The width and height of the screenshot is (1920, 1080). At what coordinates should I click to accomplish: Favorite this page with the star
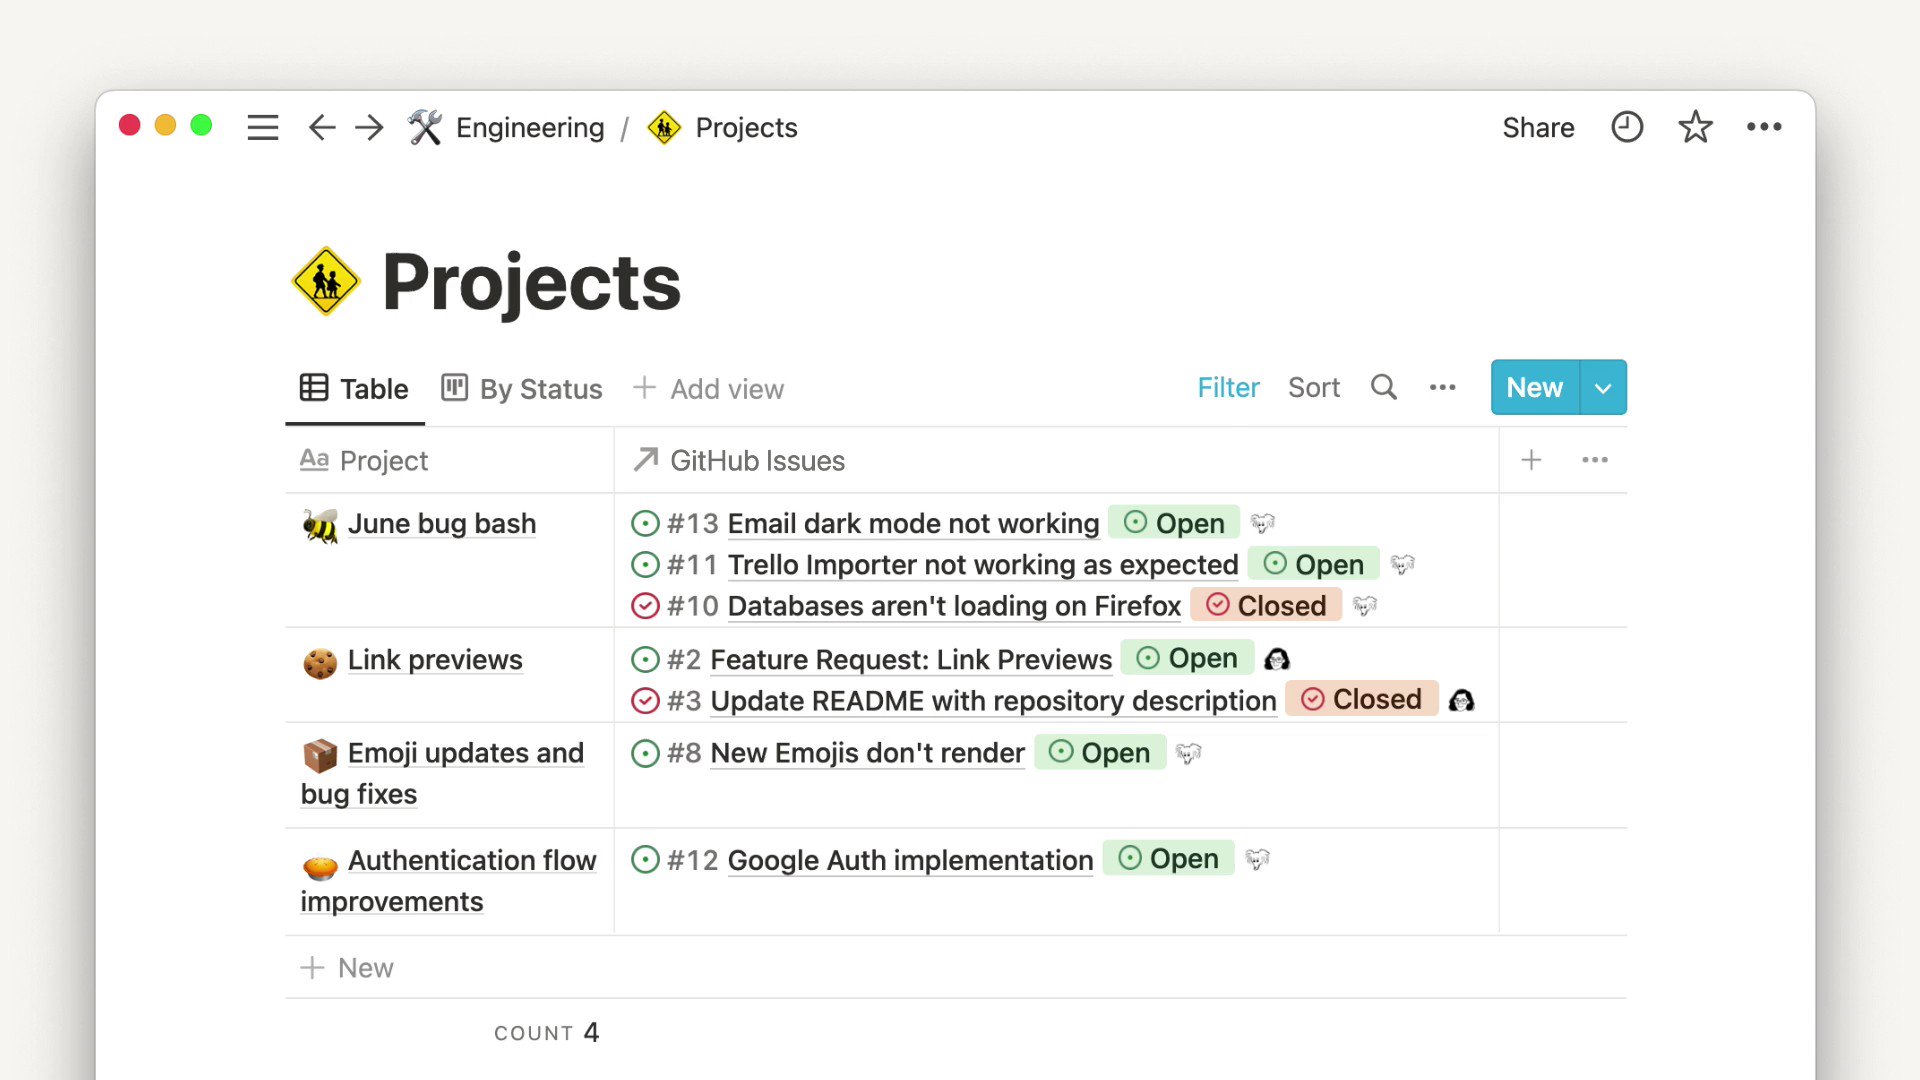click(x=1695, y=127)
